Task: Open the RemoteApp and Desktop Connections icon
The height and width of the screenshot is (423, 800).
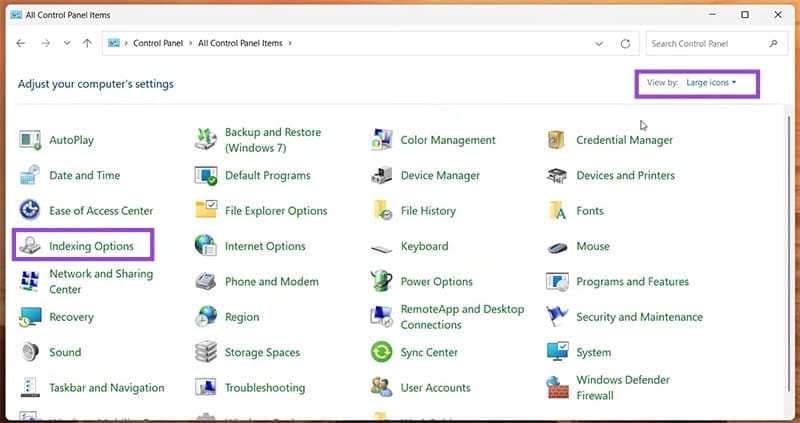Action: click(x=381, y=316)
